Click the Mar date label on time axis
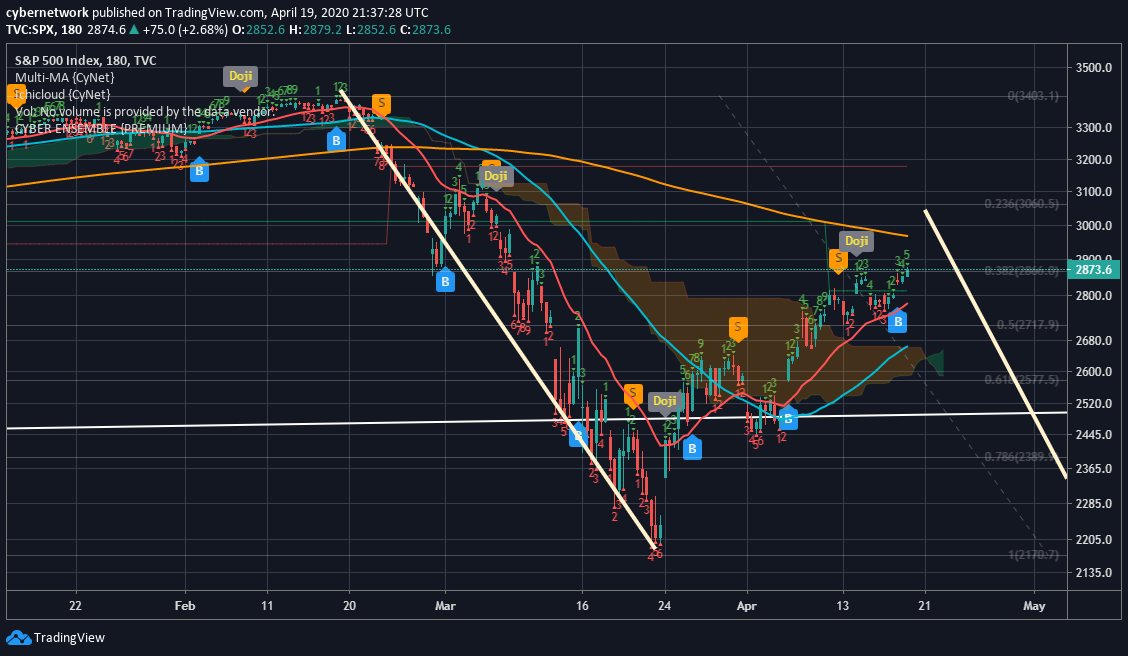Screen dimensions: 1128x656 coord(445,606)
